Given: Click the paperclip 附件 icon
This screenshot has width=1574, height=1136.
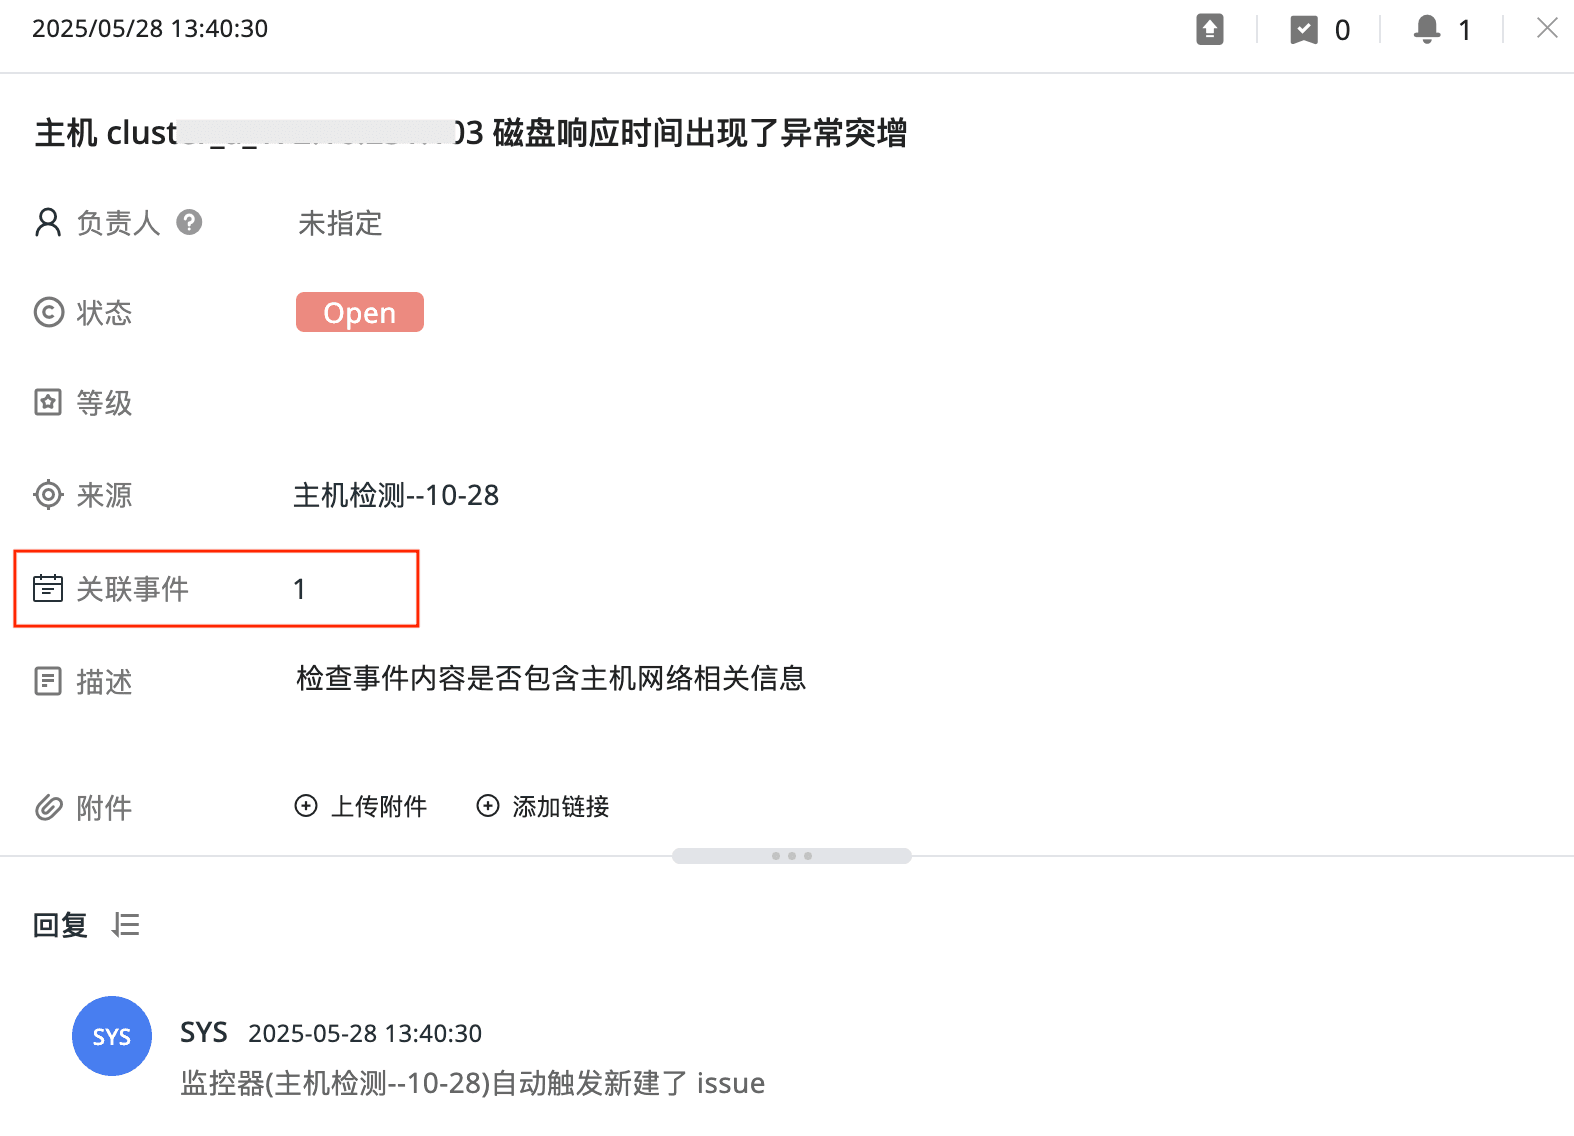Looking at the screenshot, I should [48, 807].
